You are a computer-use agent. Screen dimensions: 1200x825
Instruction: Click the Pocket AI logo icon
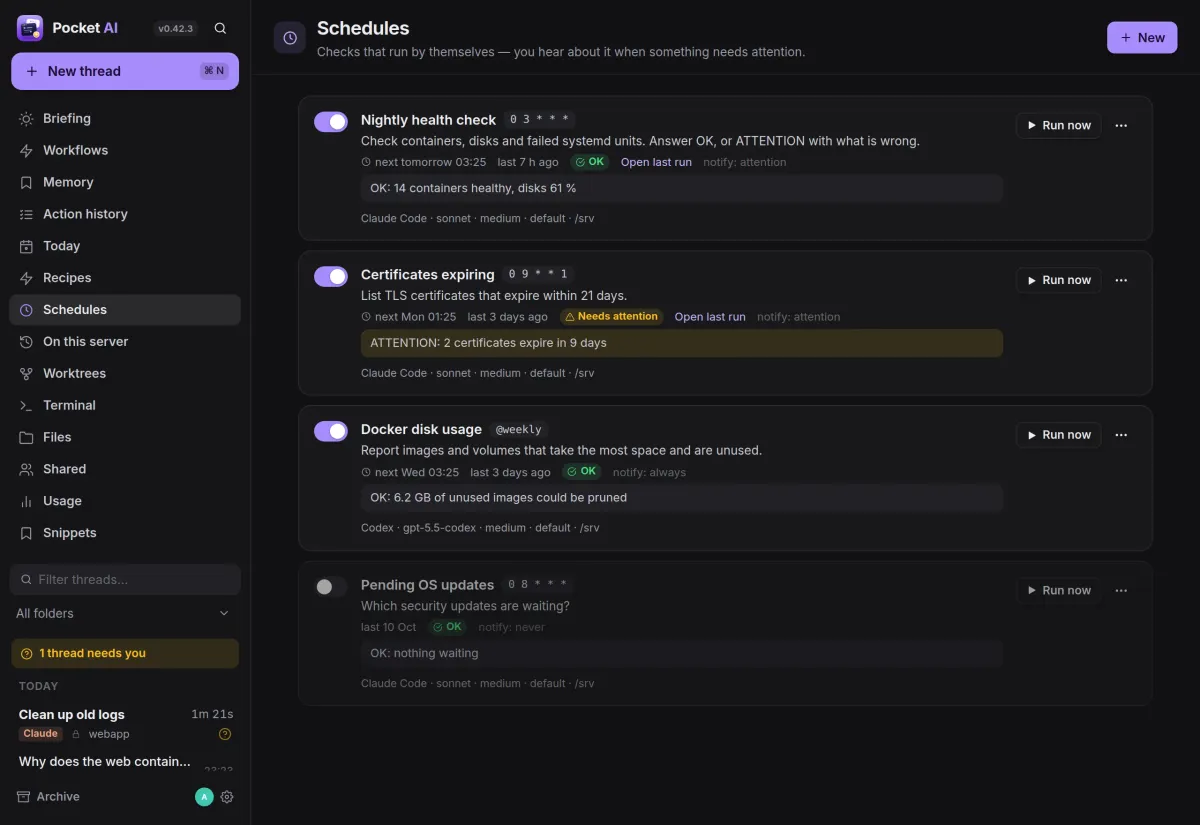30,28
